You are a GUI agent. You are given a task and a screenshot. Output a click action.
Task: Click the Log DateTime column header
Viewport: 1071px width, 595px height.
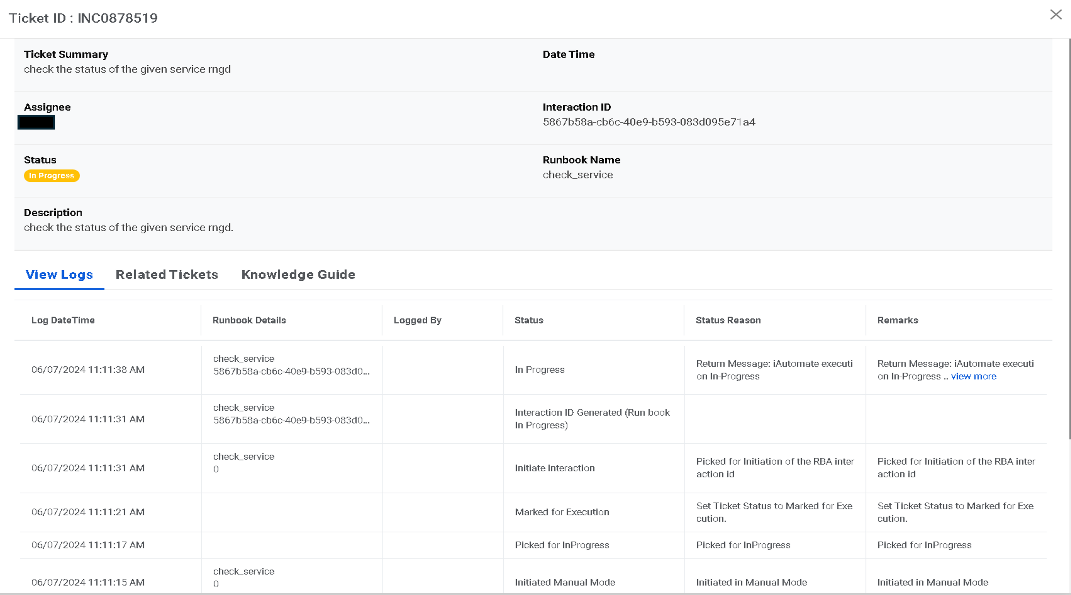[x=63, y=320]
